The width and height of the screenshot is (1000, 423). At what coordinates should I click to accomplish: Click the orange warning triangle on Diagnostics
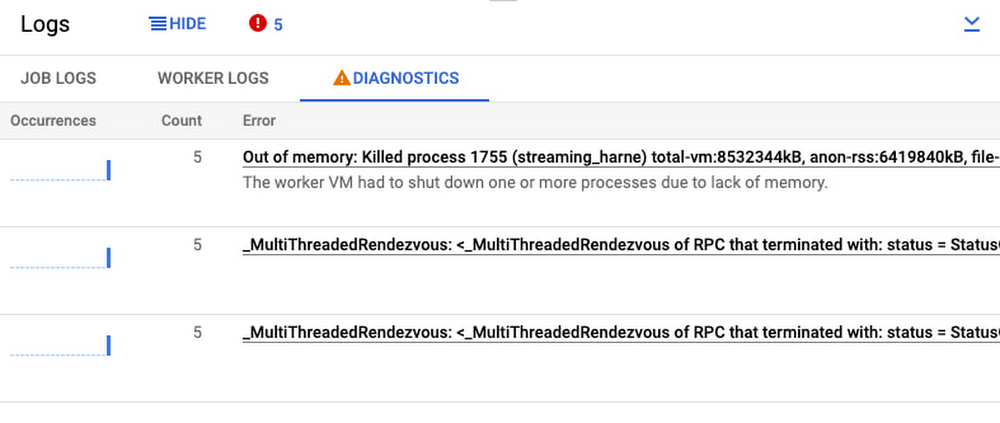point(342,78)
